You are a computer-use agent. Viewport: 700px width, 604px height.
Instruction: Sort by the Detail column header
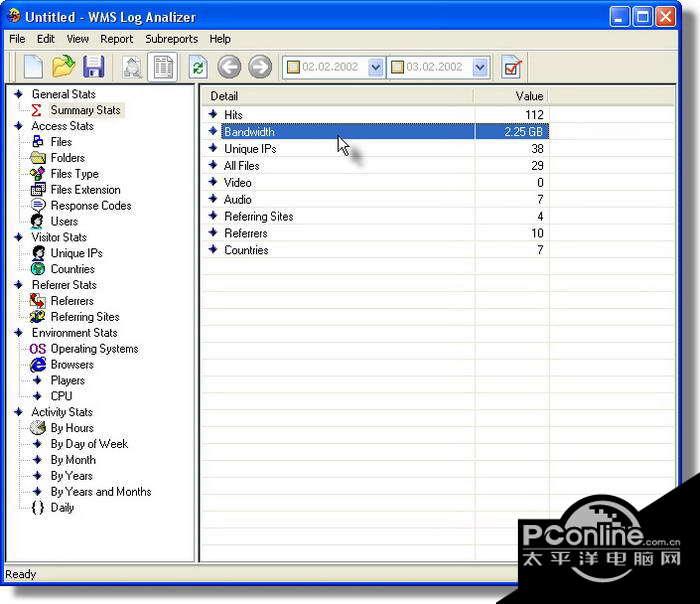tap(338, 96)
